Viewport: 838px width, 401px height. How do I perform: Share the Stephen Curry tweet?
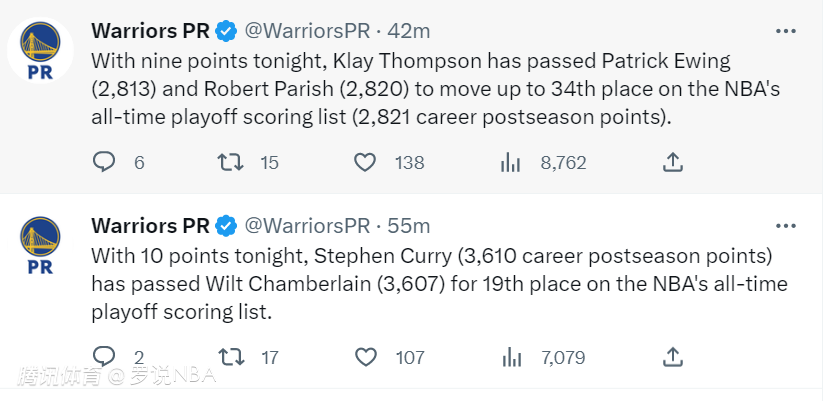(x=673, y=357)
